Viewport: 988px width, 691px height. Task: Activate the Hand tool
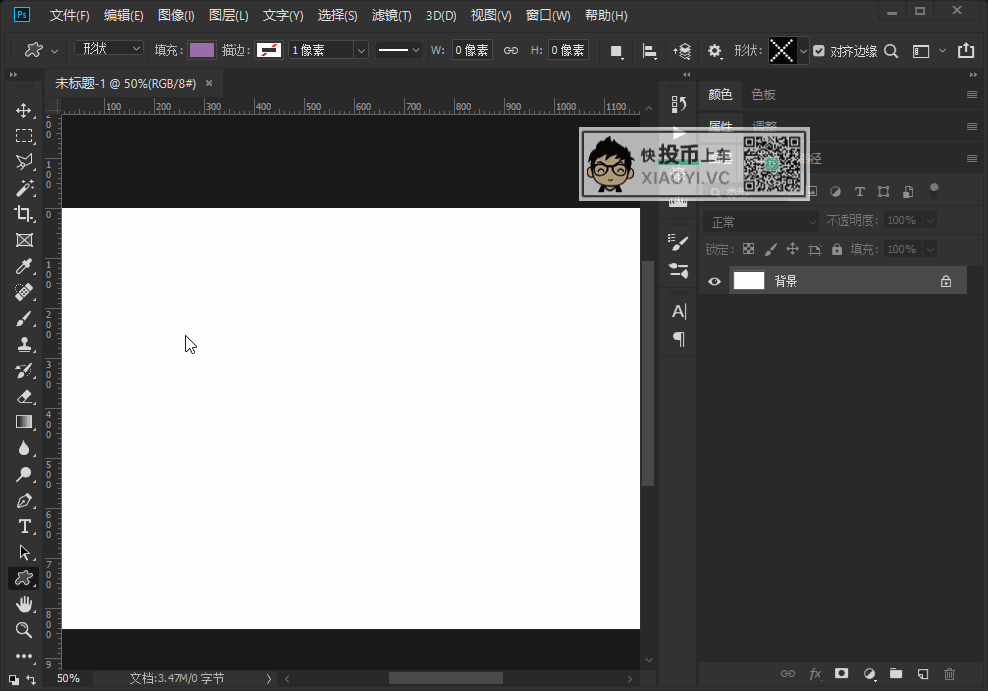[24, 604]
